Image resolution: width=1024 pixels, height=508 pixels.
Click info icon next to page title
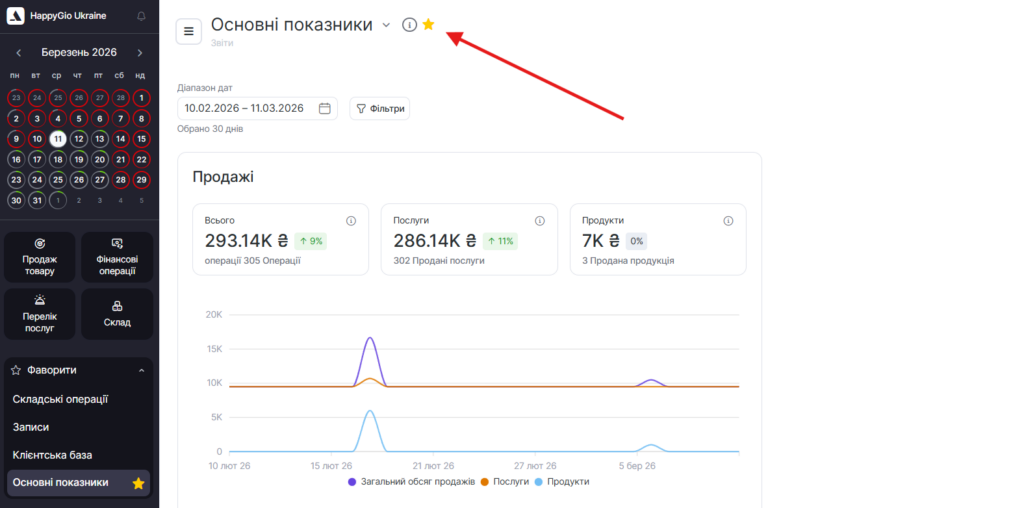coord(409,25)
